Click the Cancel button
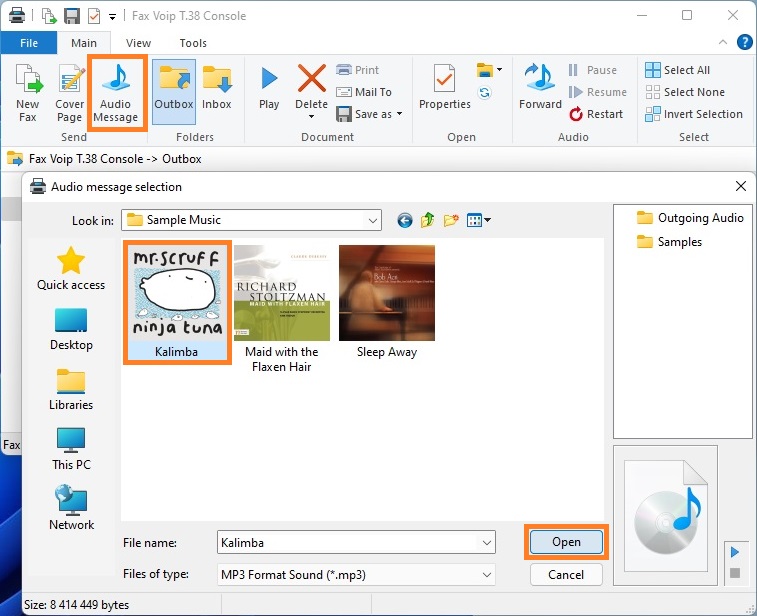The height and width of the screenshot is (616, 757). click(x=566, y=574)
